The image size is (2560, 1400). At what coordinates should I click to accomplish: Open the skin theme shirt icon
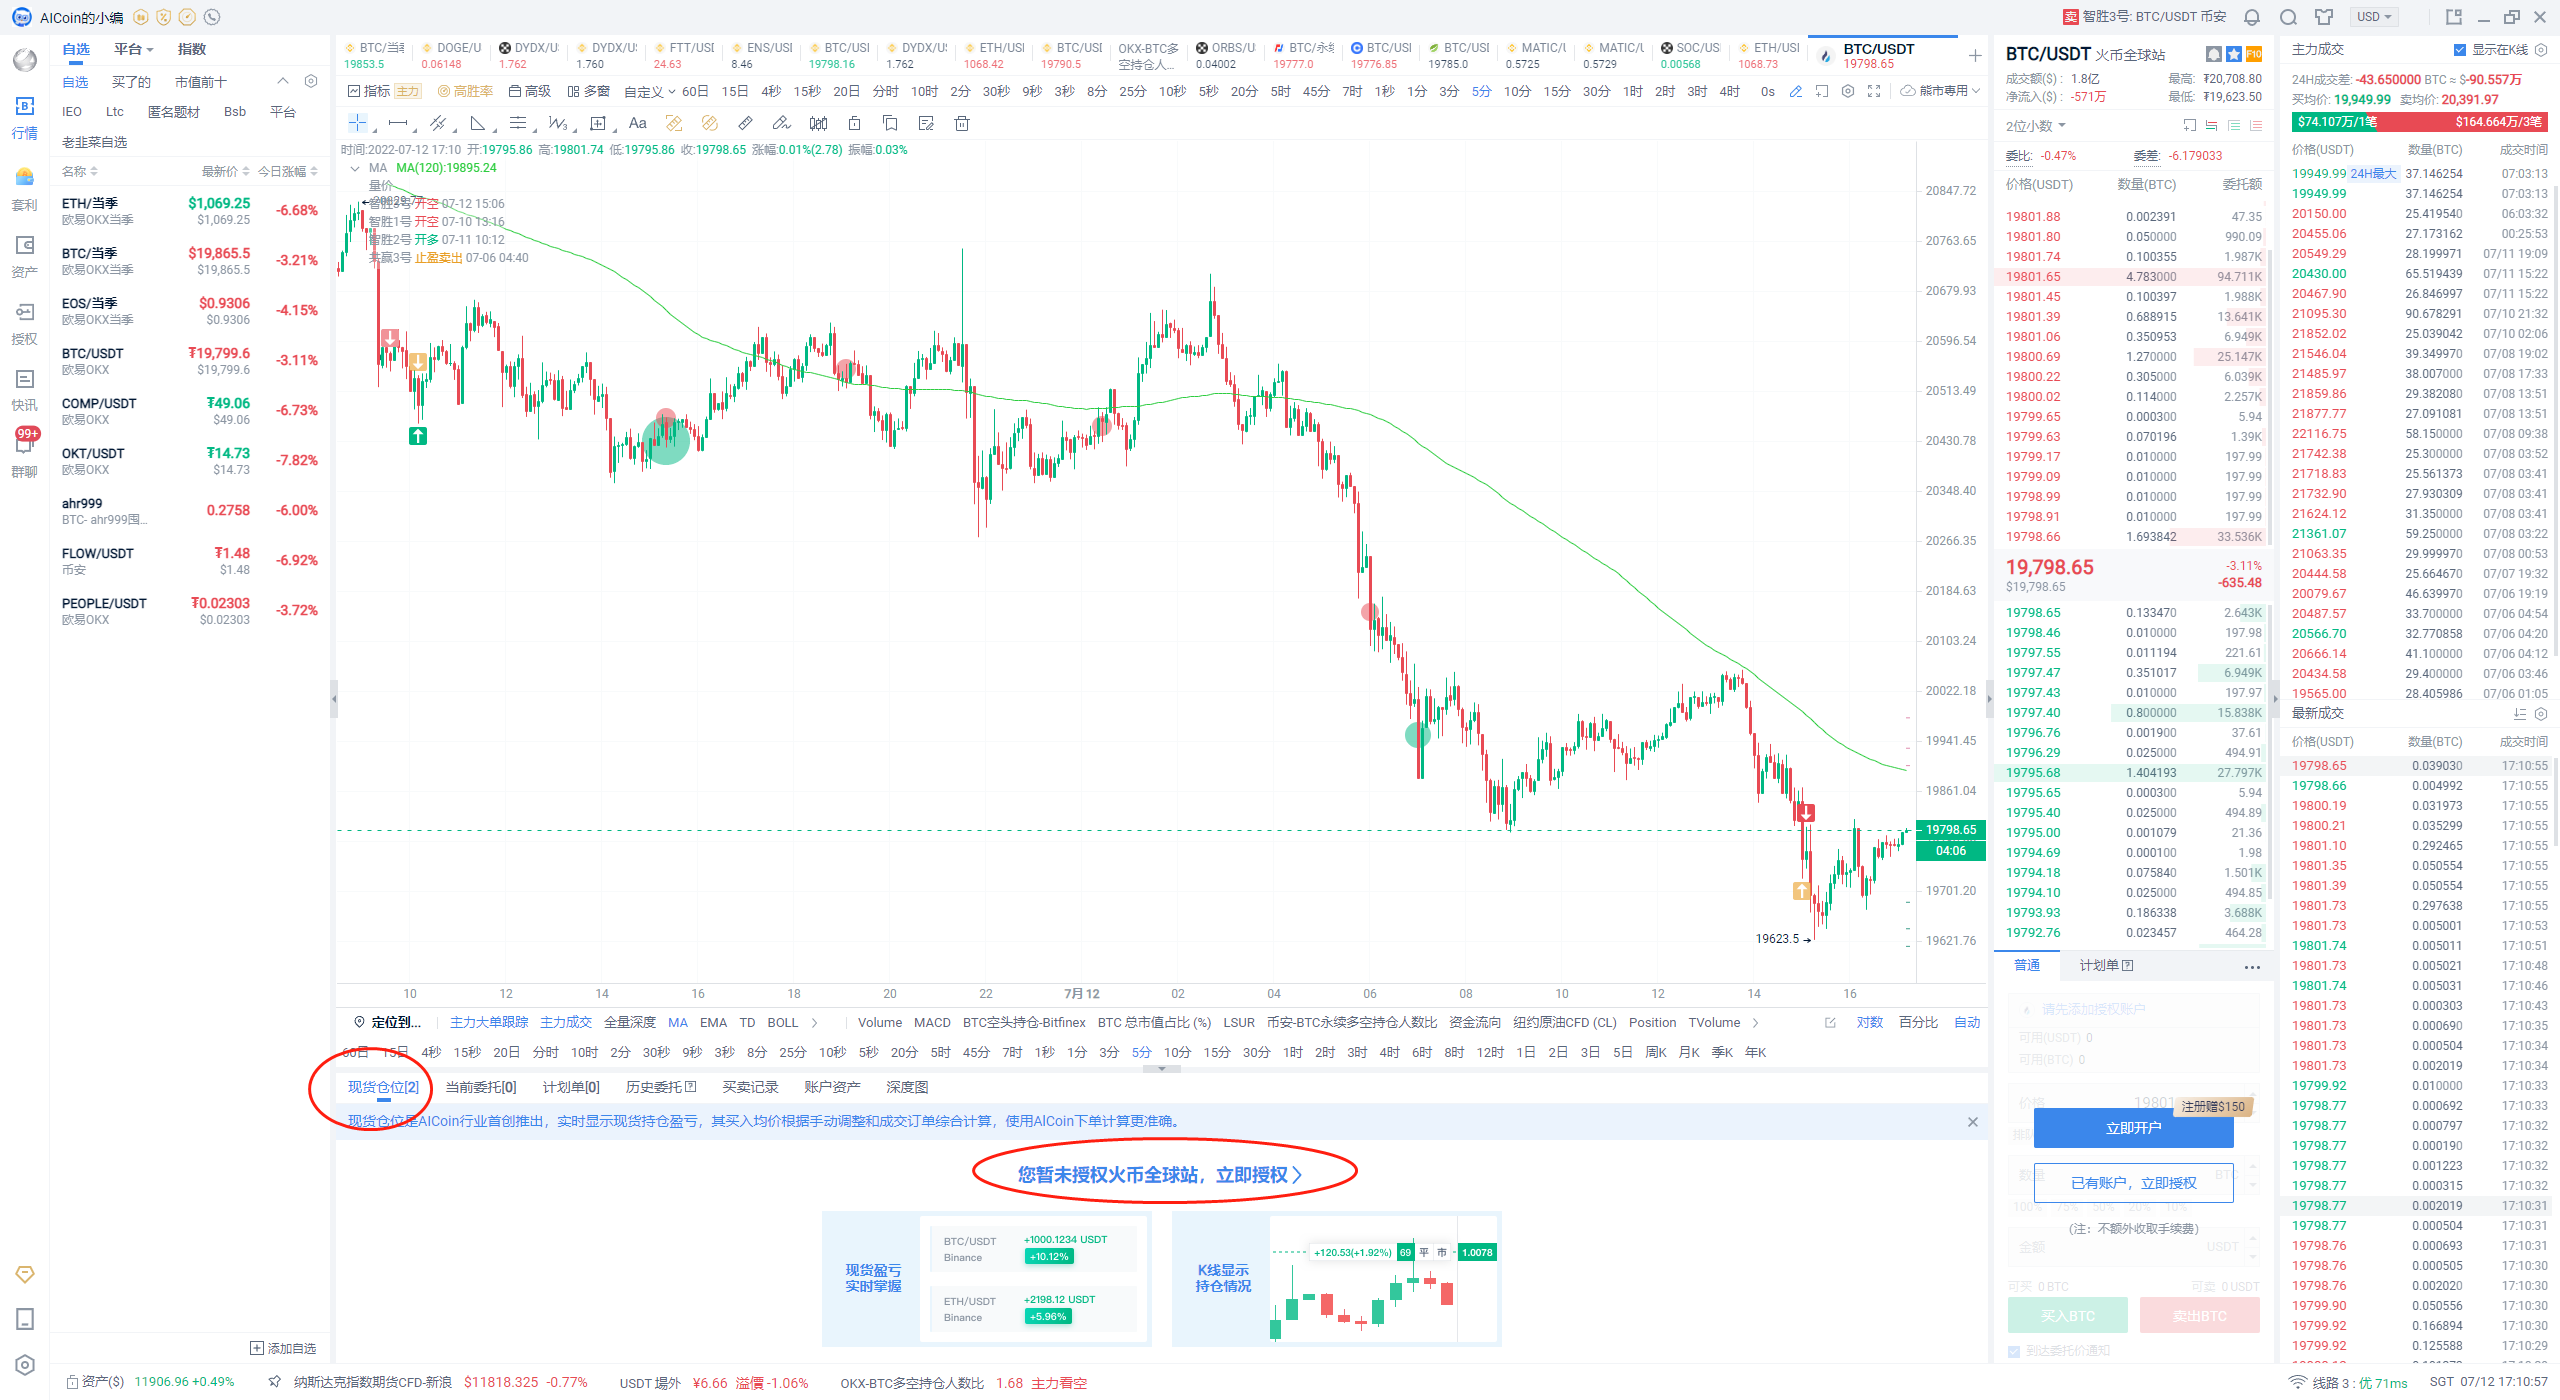coord(2324,17)
